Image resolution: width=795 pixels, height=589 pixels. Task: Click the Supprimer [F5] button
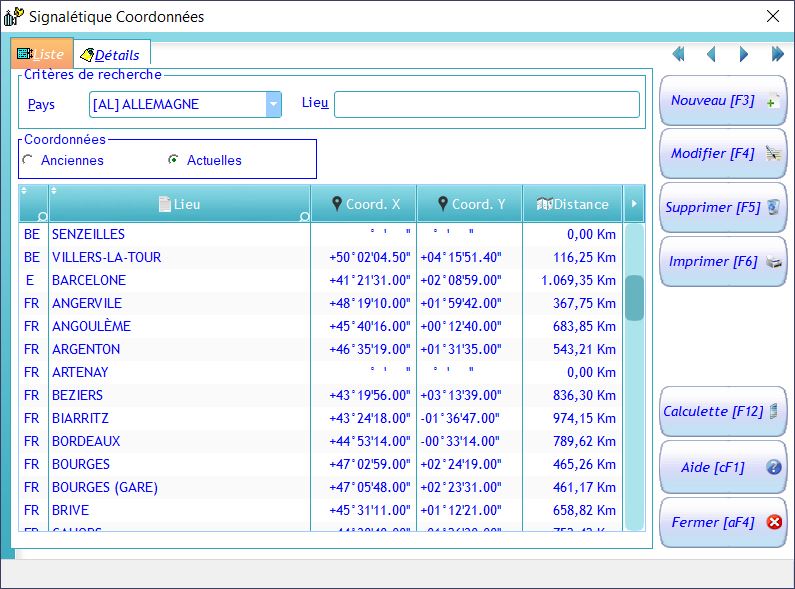pyautogui.click(x=723, y=207)
